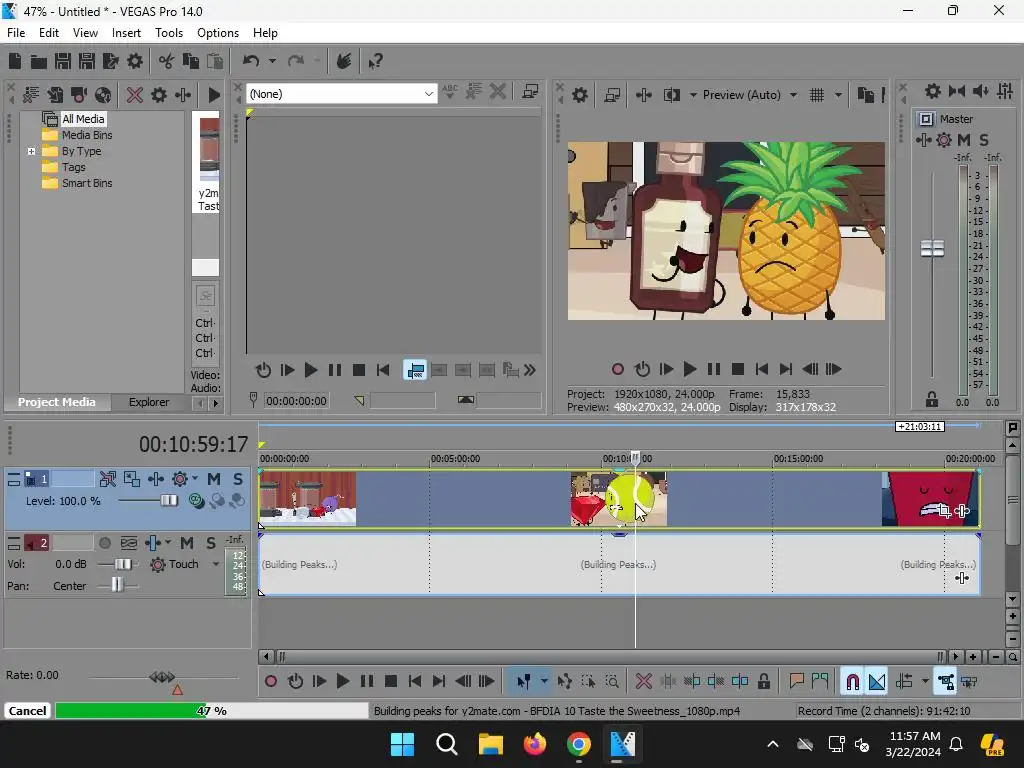Image resolution: width=1024 pixels, height=768 pixels.
Task: Delete selection with red X in bottom toolbar
Action: tap(643, 682)
